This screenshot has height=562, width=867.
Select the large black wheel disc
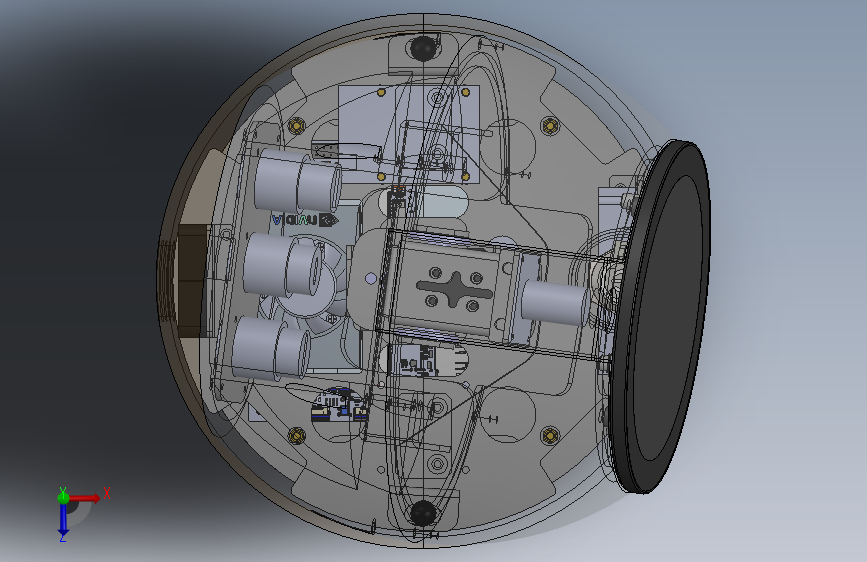pyautogui.click(x=661, y=316)
